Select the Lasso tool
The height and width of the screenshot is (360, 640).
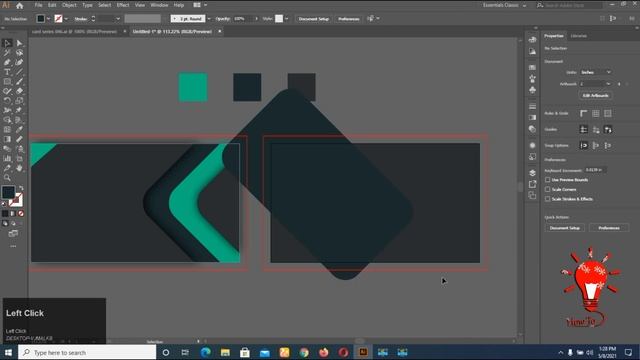19,53
